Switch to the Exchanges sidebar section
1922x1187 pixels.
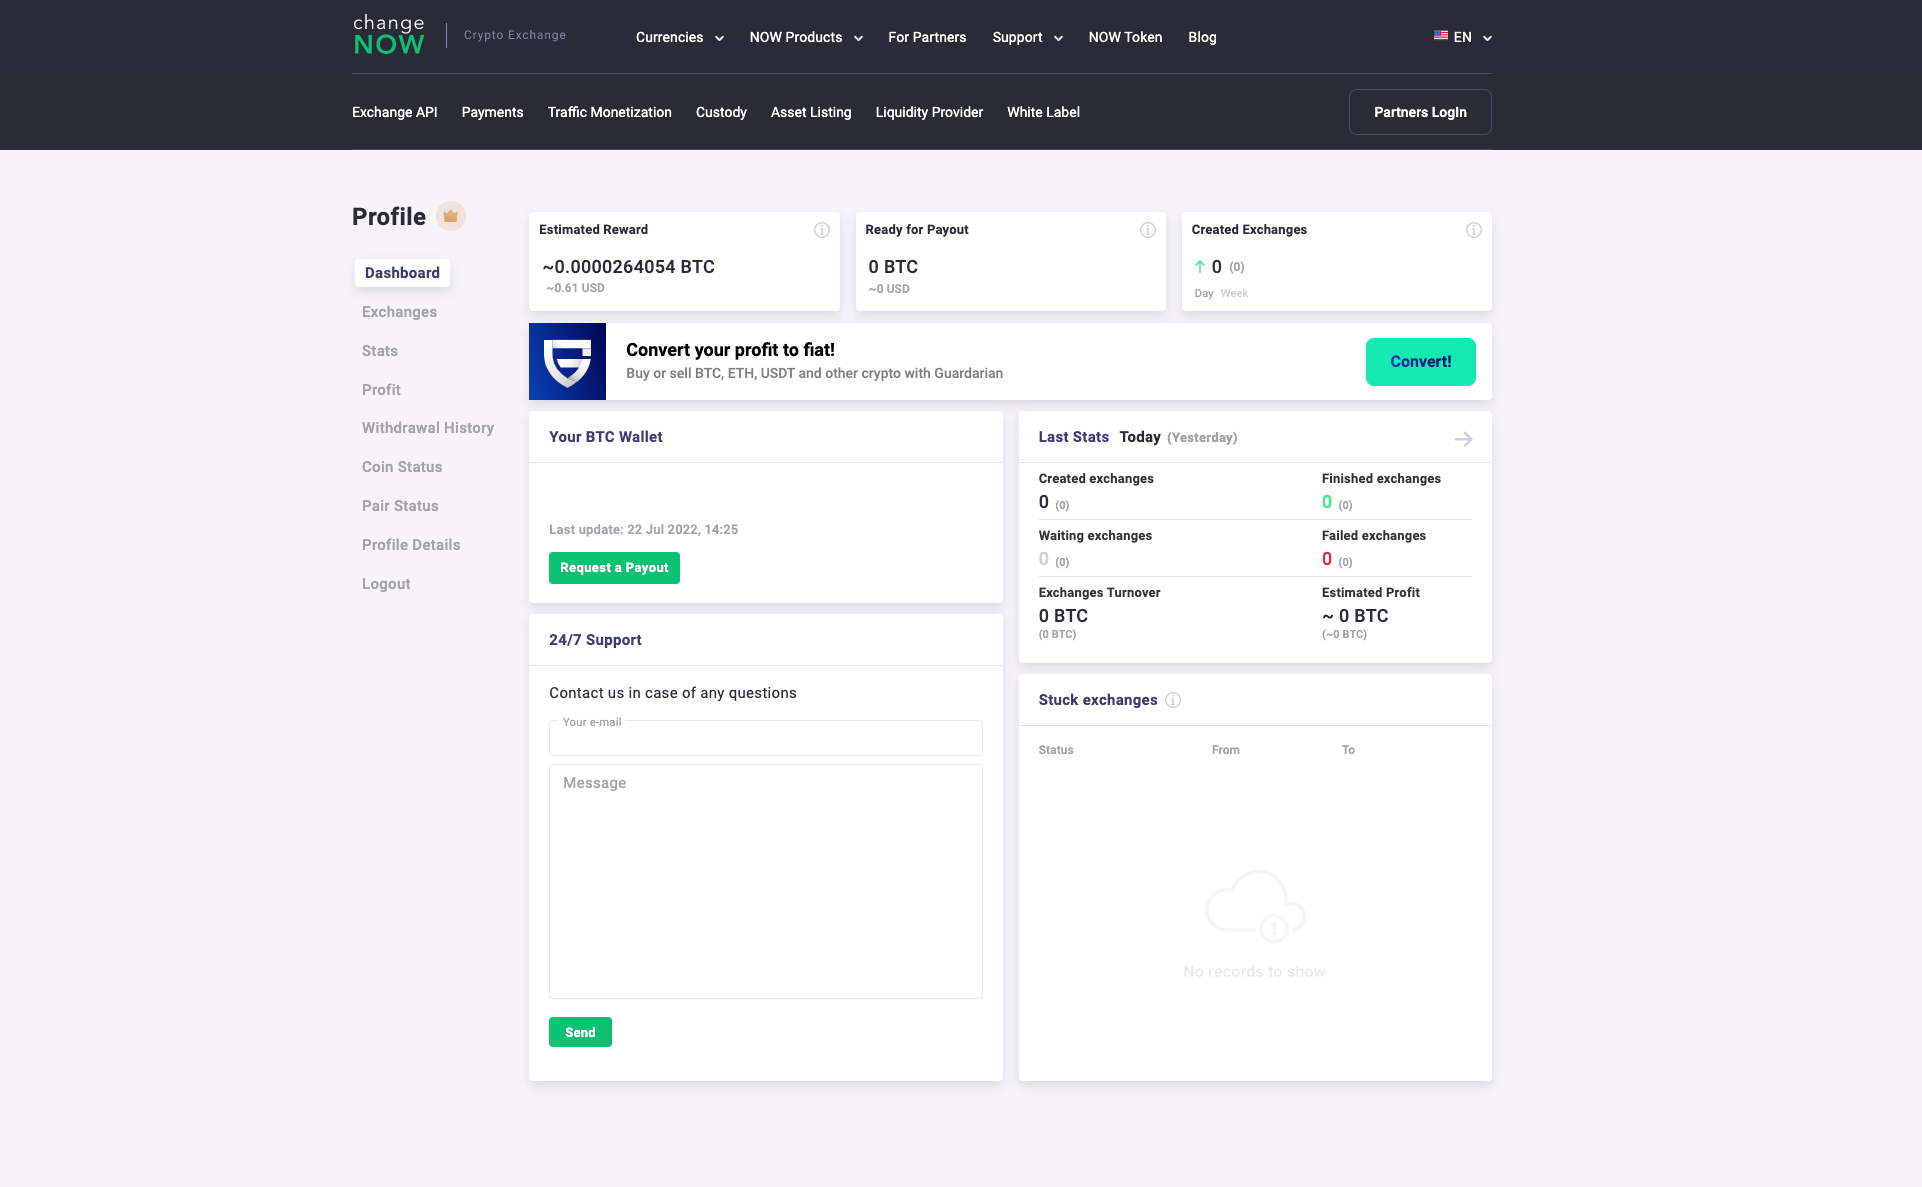[398, 311]
